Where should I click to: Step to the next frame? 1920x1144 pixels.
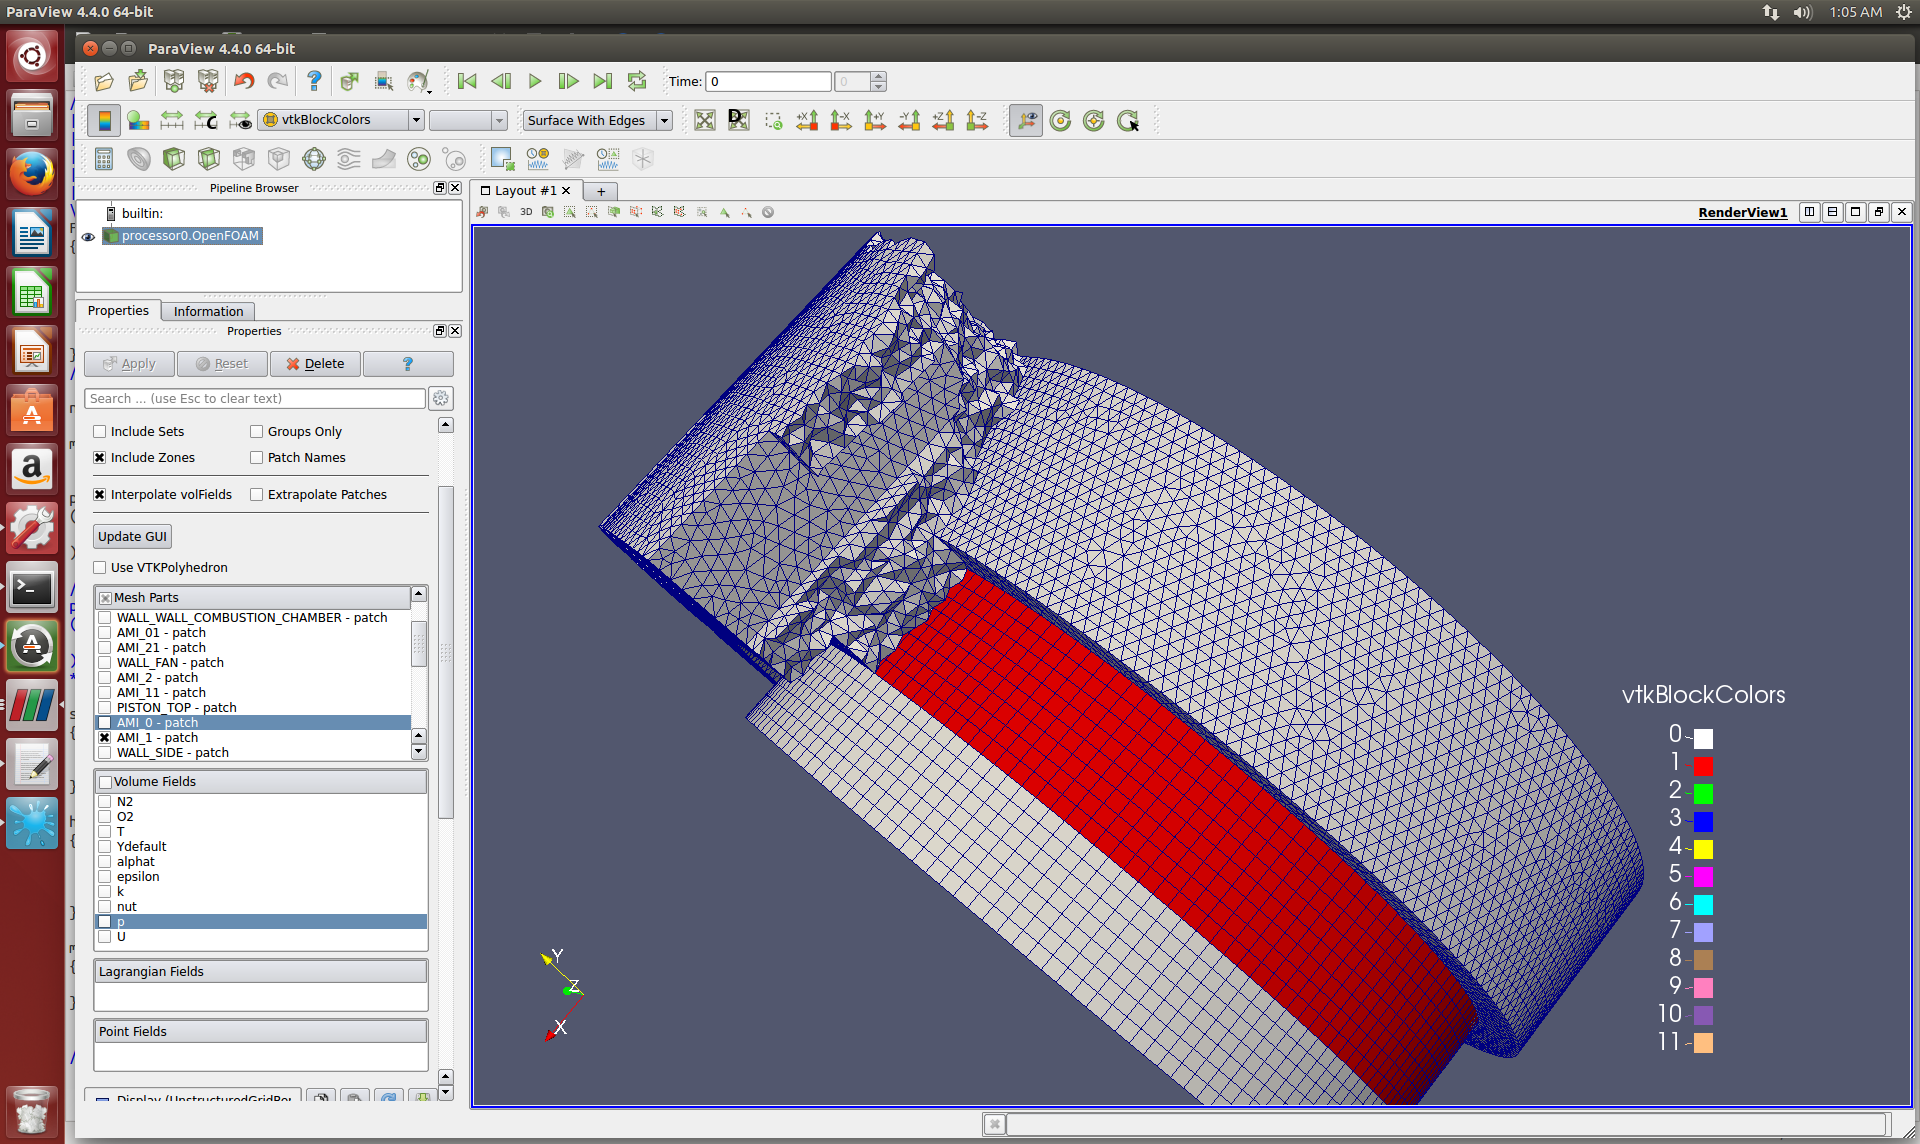(568, 82)
